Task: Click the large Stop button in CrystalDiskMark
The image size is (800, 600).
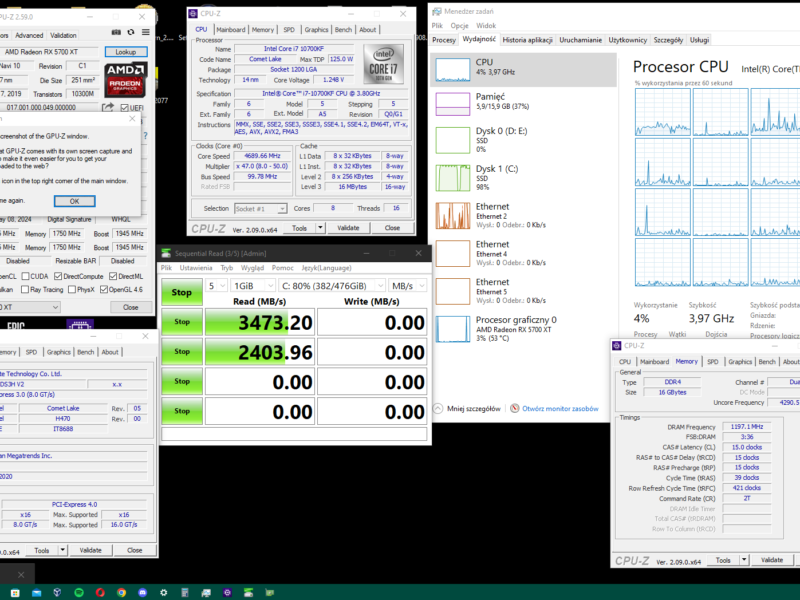Action: tap(182, 292)
